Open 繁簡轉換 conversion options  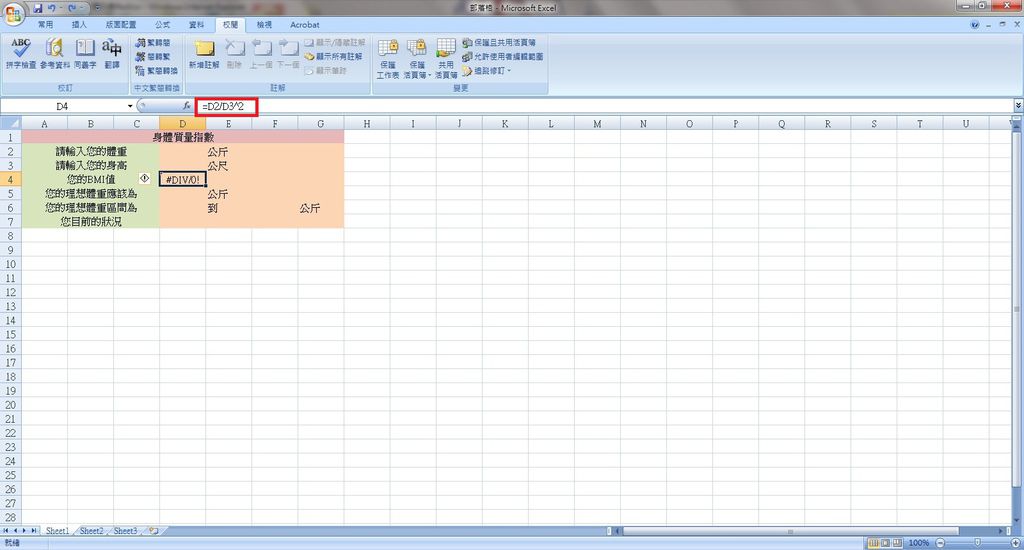point(157,71)
